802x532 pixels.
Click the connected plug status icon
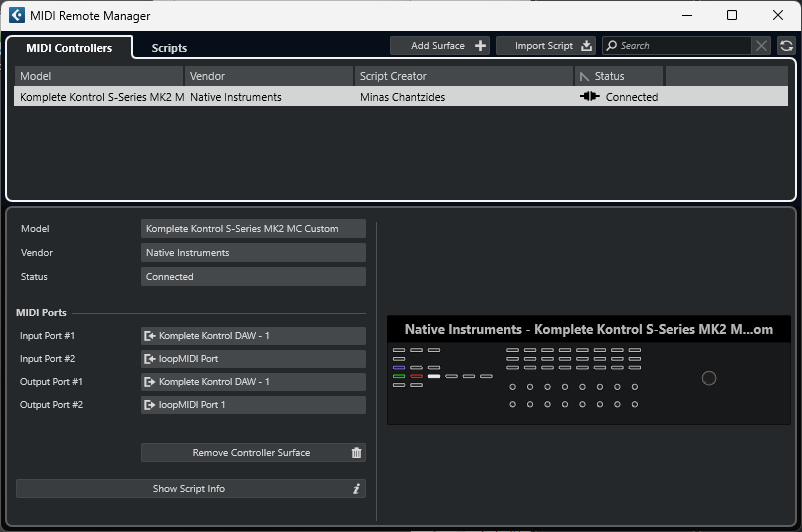pyautogui.click(x=590, y=96)
